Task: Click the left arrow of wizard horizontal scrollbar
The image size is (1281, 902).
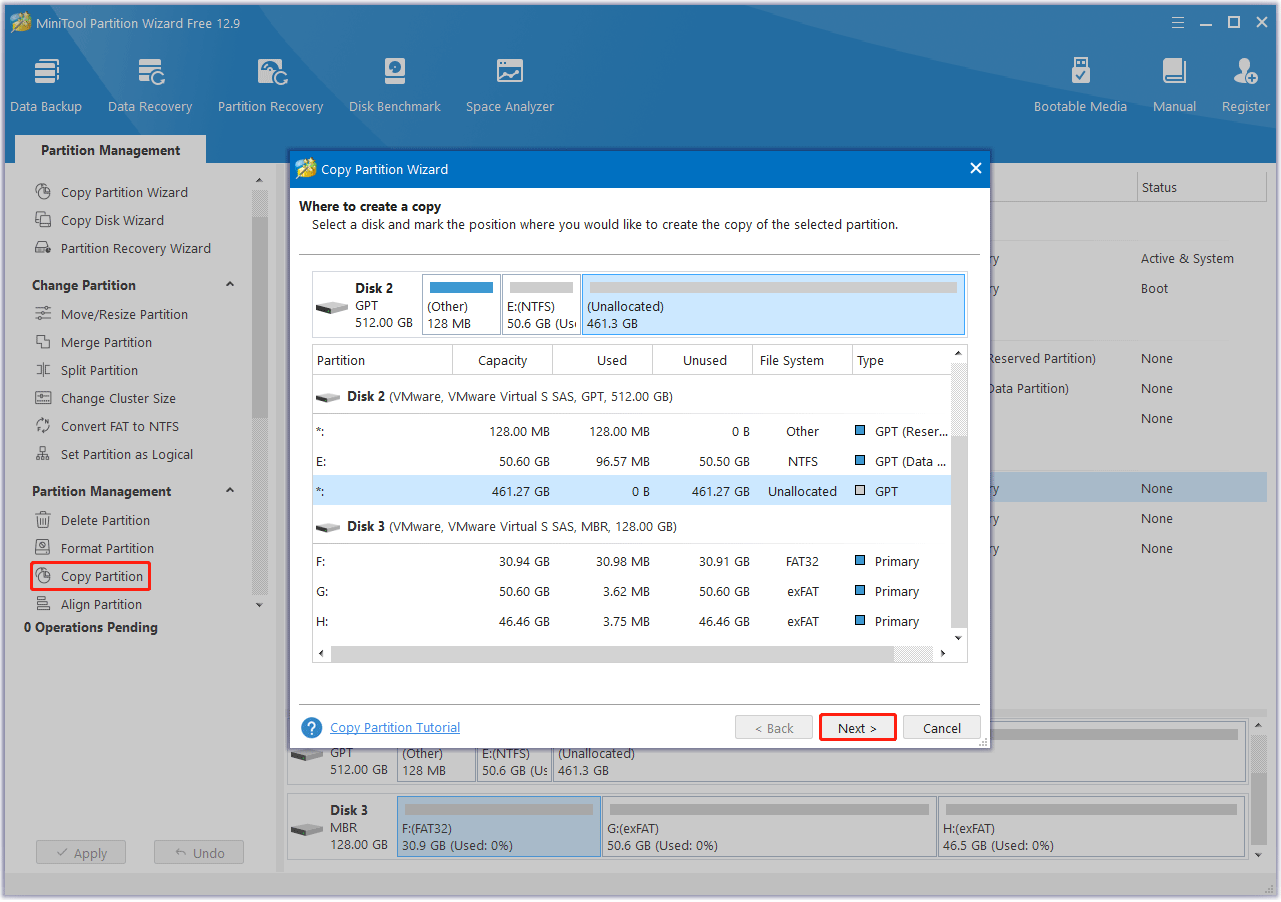Action: pos(321,654)
